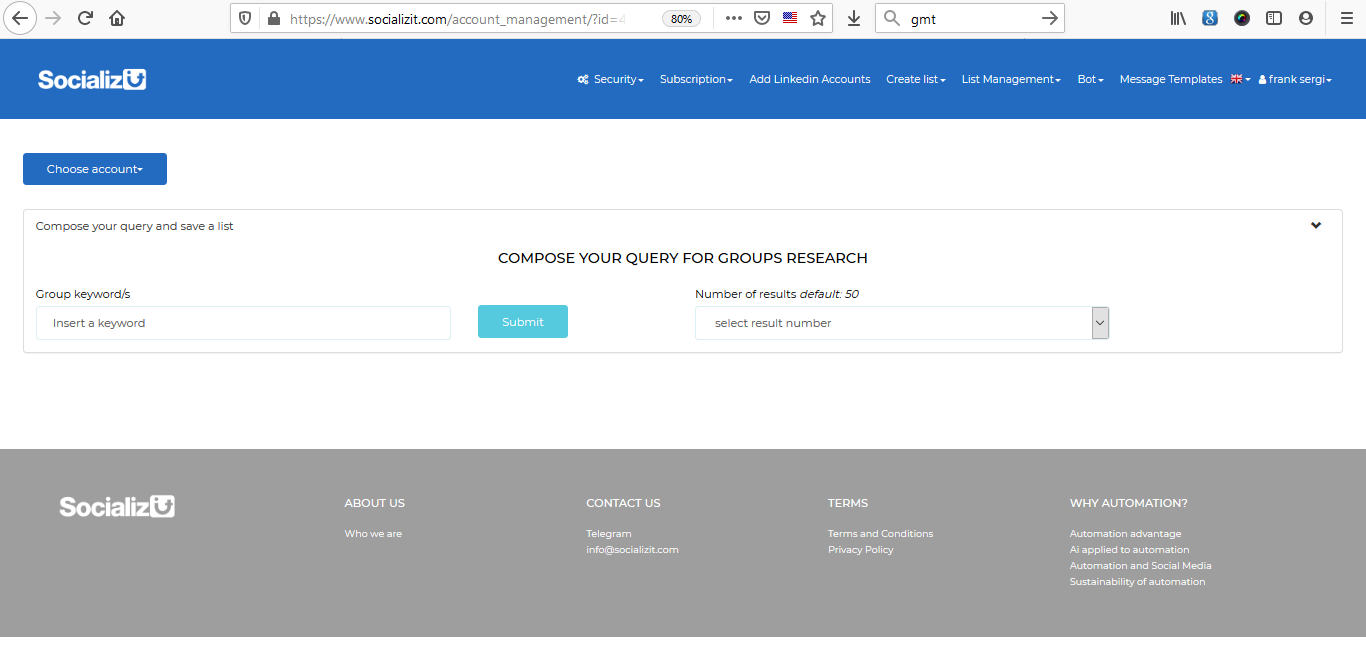Click the info@socializit.com email link
This screenshot has height=645, width=1366.
pyautogui.click(x=632, y=550)
